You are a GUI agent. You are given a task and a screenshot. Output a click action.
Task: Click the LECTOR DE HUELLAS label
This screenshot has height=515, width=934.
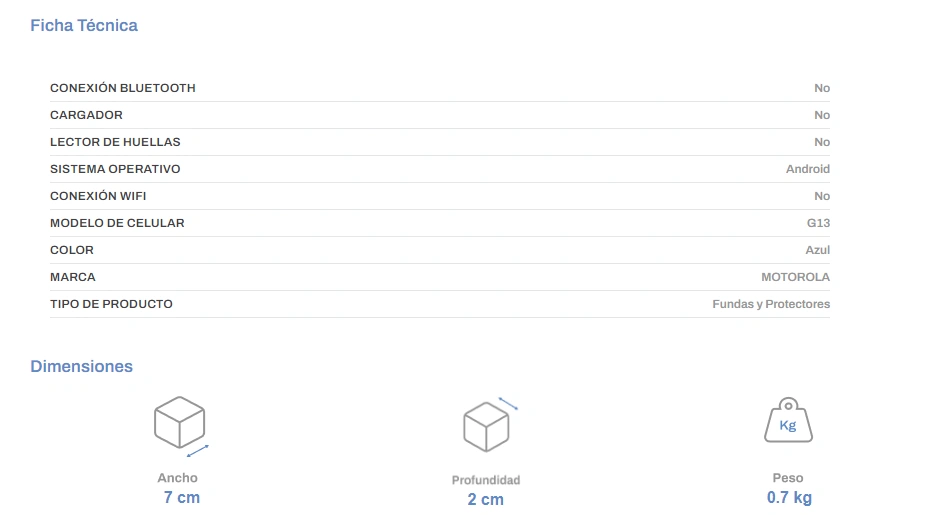point(115,142)
